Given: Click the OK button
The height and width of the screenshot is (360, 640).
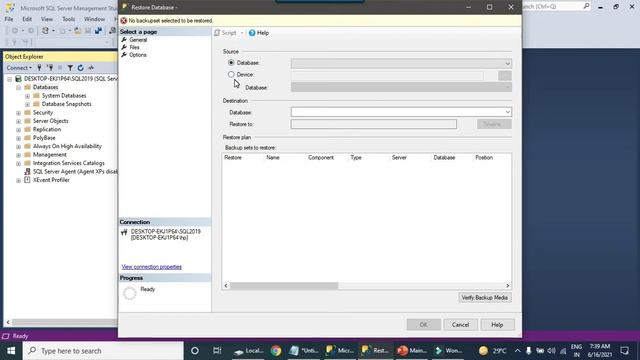Looking at the screenshot, I should pos(423,324).
